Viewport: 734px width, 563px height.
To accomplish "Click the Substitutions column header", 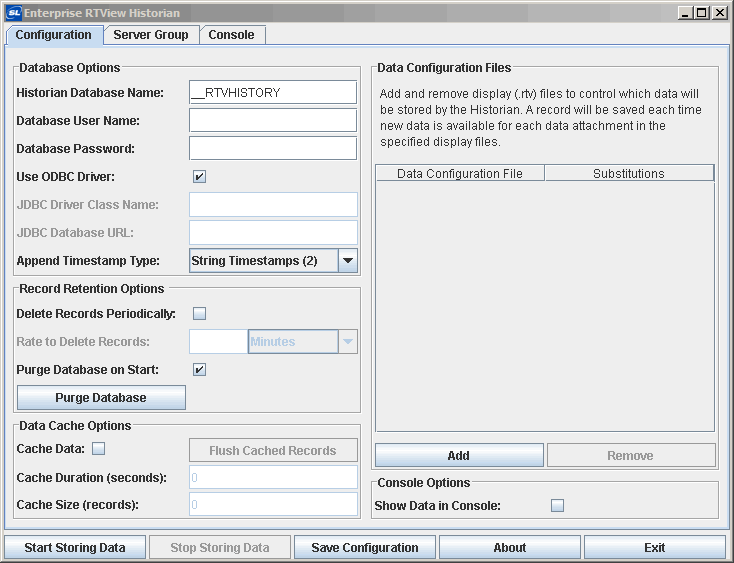I will 629,173.
